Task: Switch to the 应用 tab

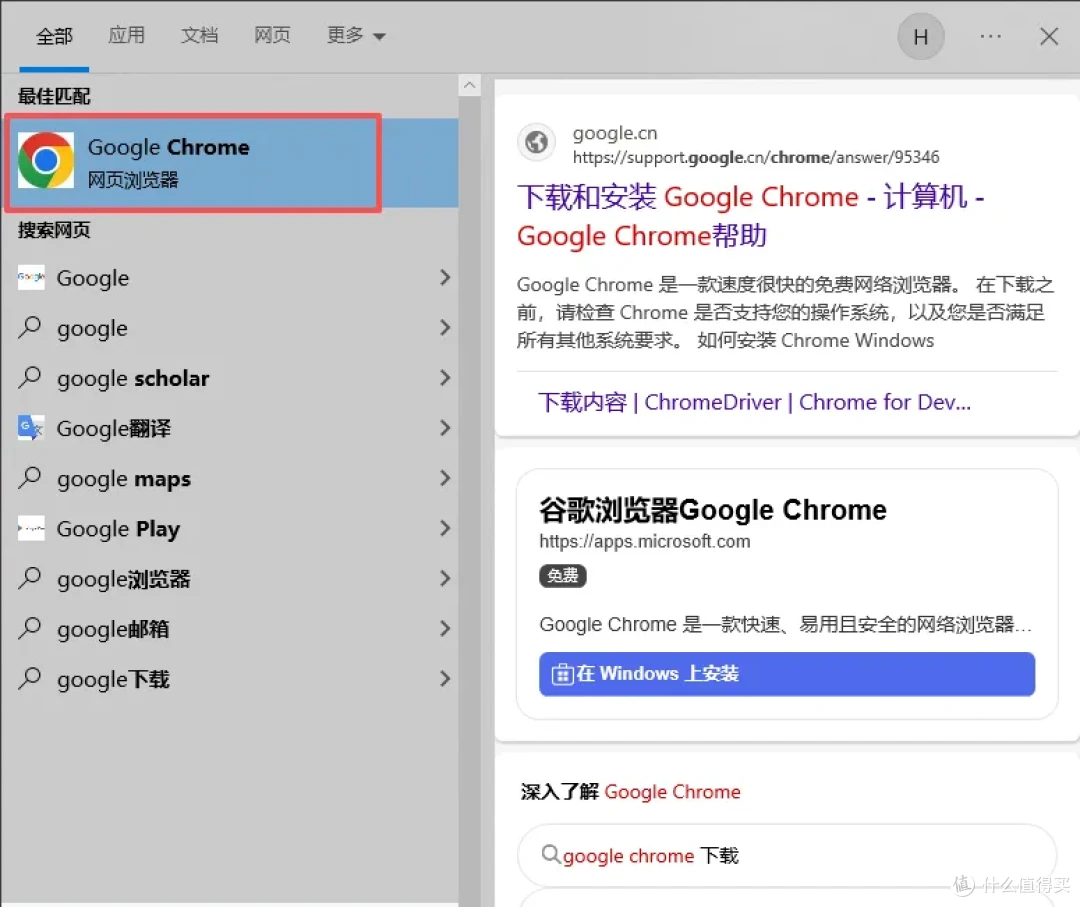Action: pos(127,35)
